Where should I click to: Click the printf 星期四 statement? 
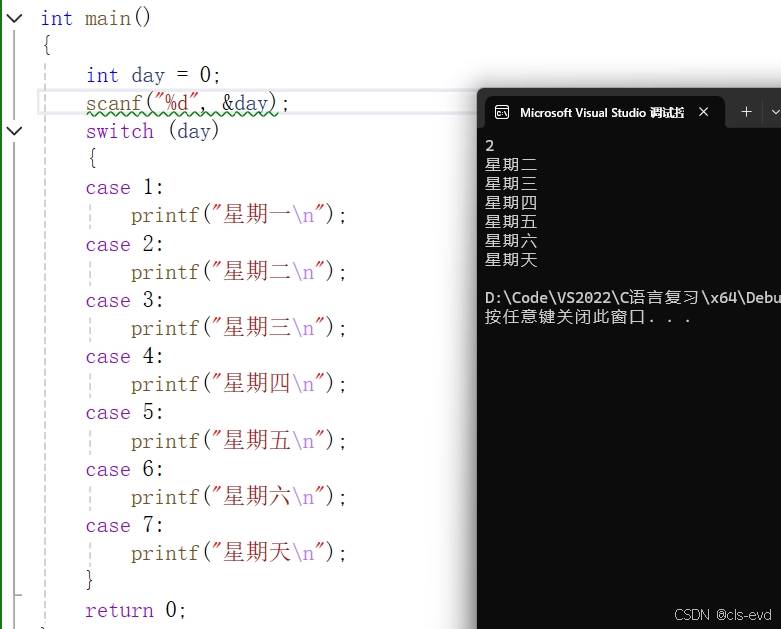coord(238,384)
